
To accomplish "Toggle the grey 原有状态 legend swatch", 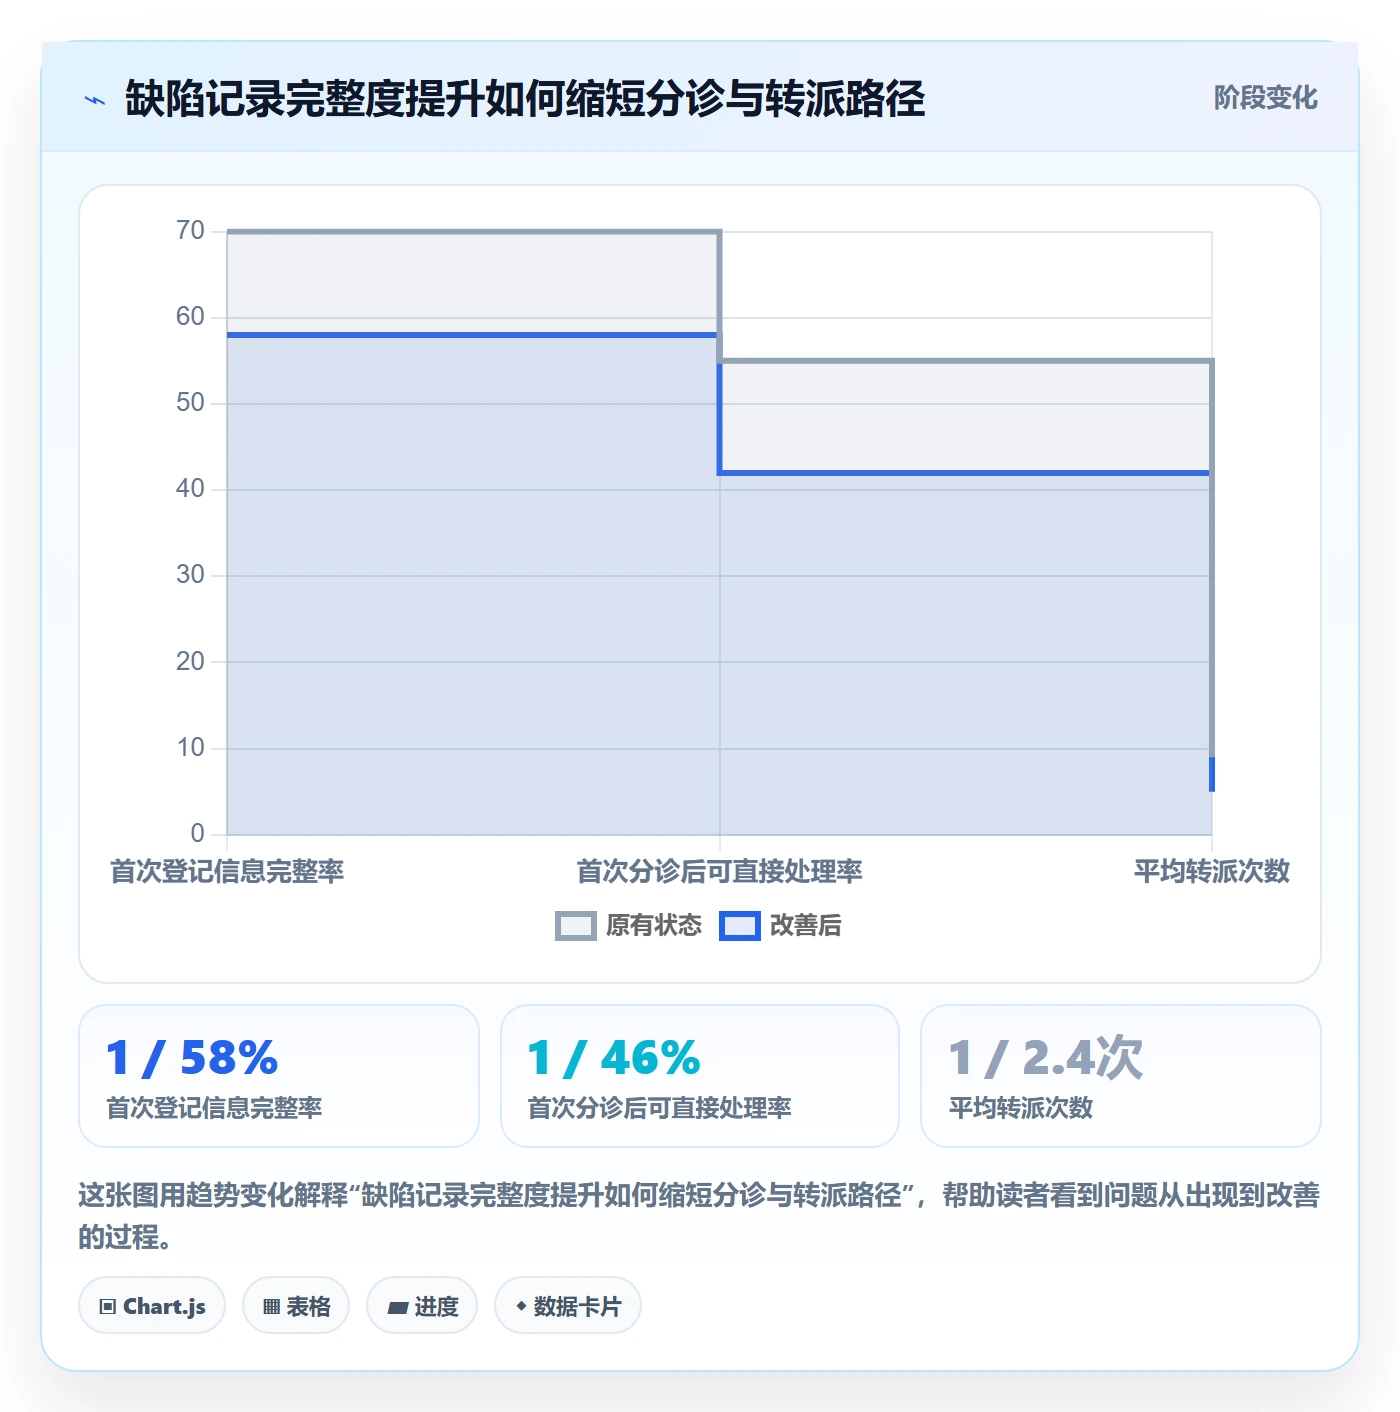I will tap(575, 926).
